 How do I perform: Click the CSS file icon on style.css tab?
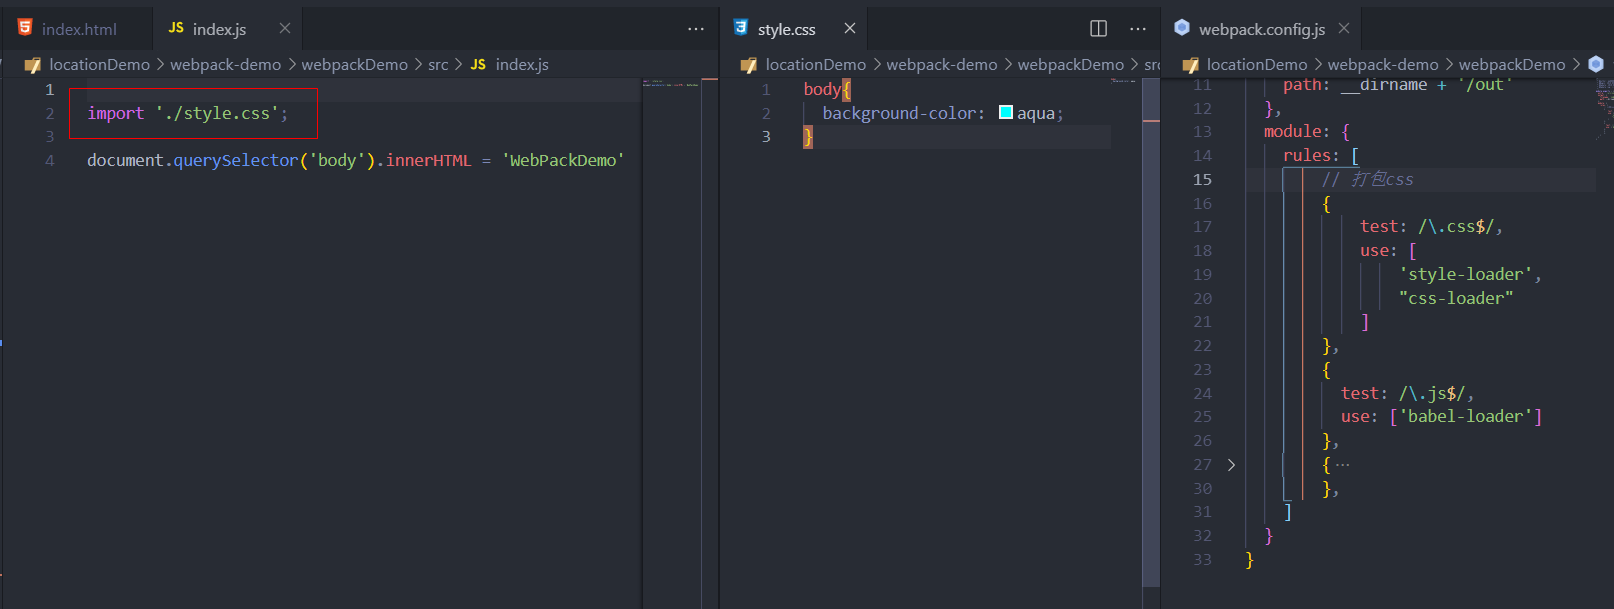point(741,28)
